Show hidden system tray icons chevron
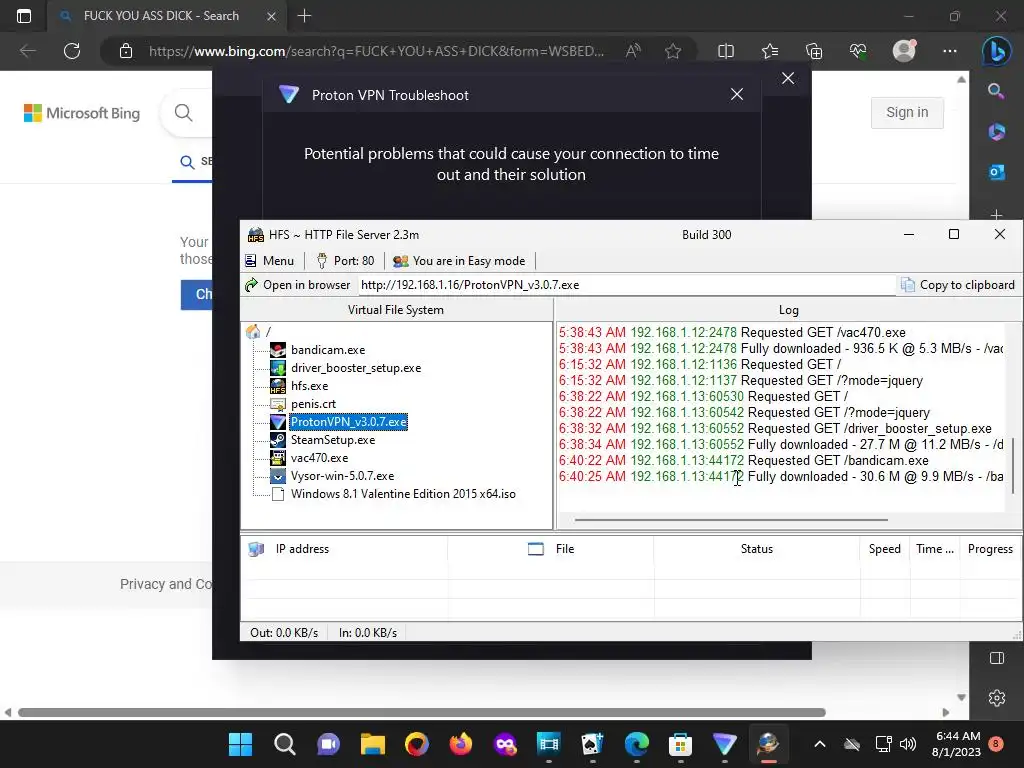Image resolution: width=1024 pixels, height=768 pixels. (820, 744)
